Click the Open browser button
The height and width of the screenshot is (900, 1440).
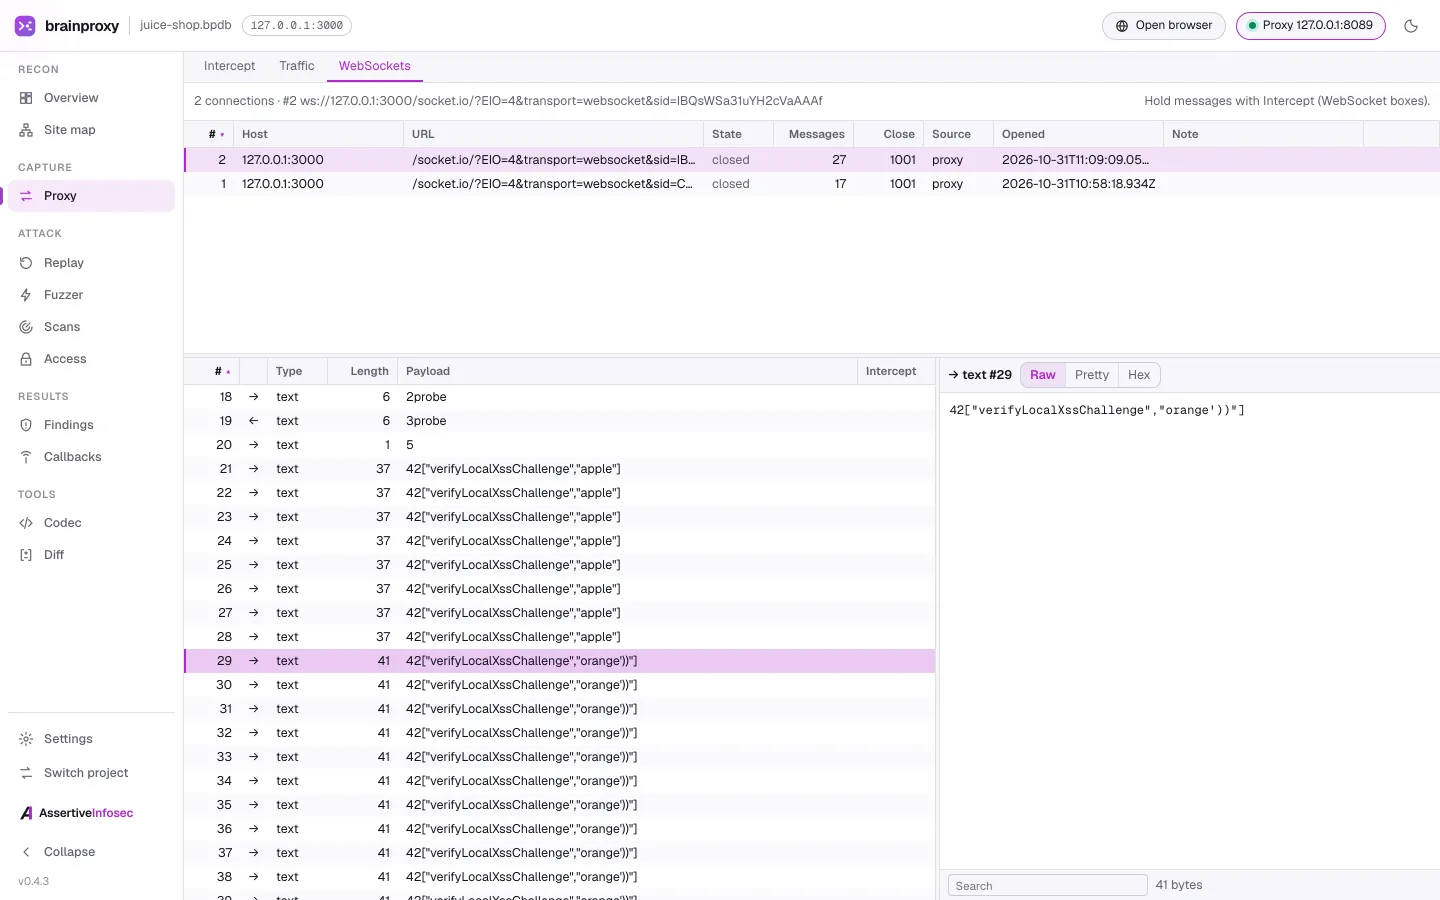1164,26
